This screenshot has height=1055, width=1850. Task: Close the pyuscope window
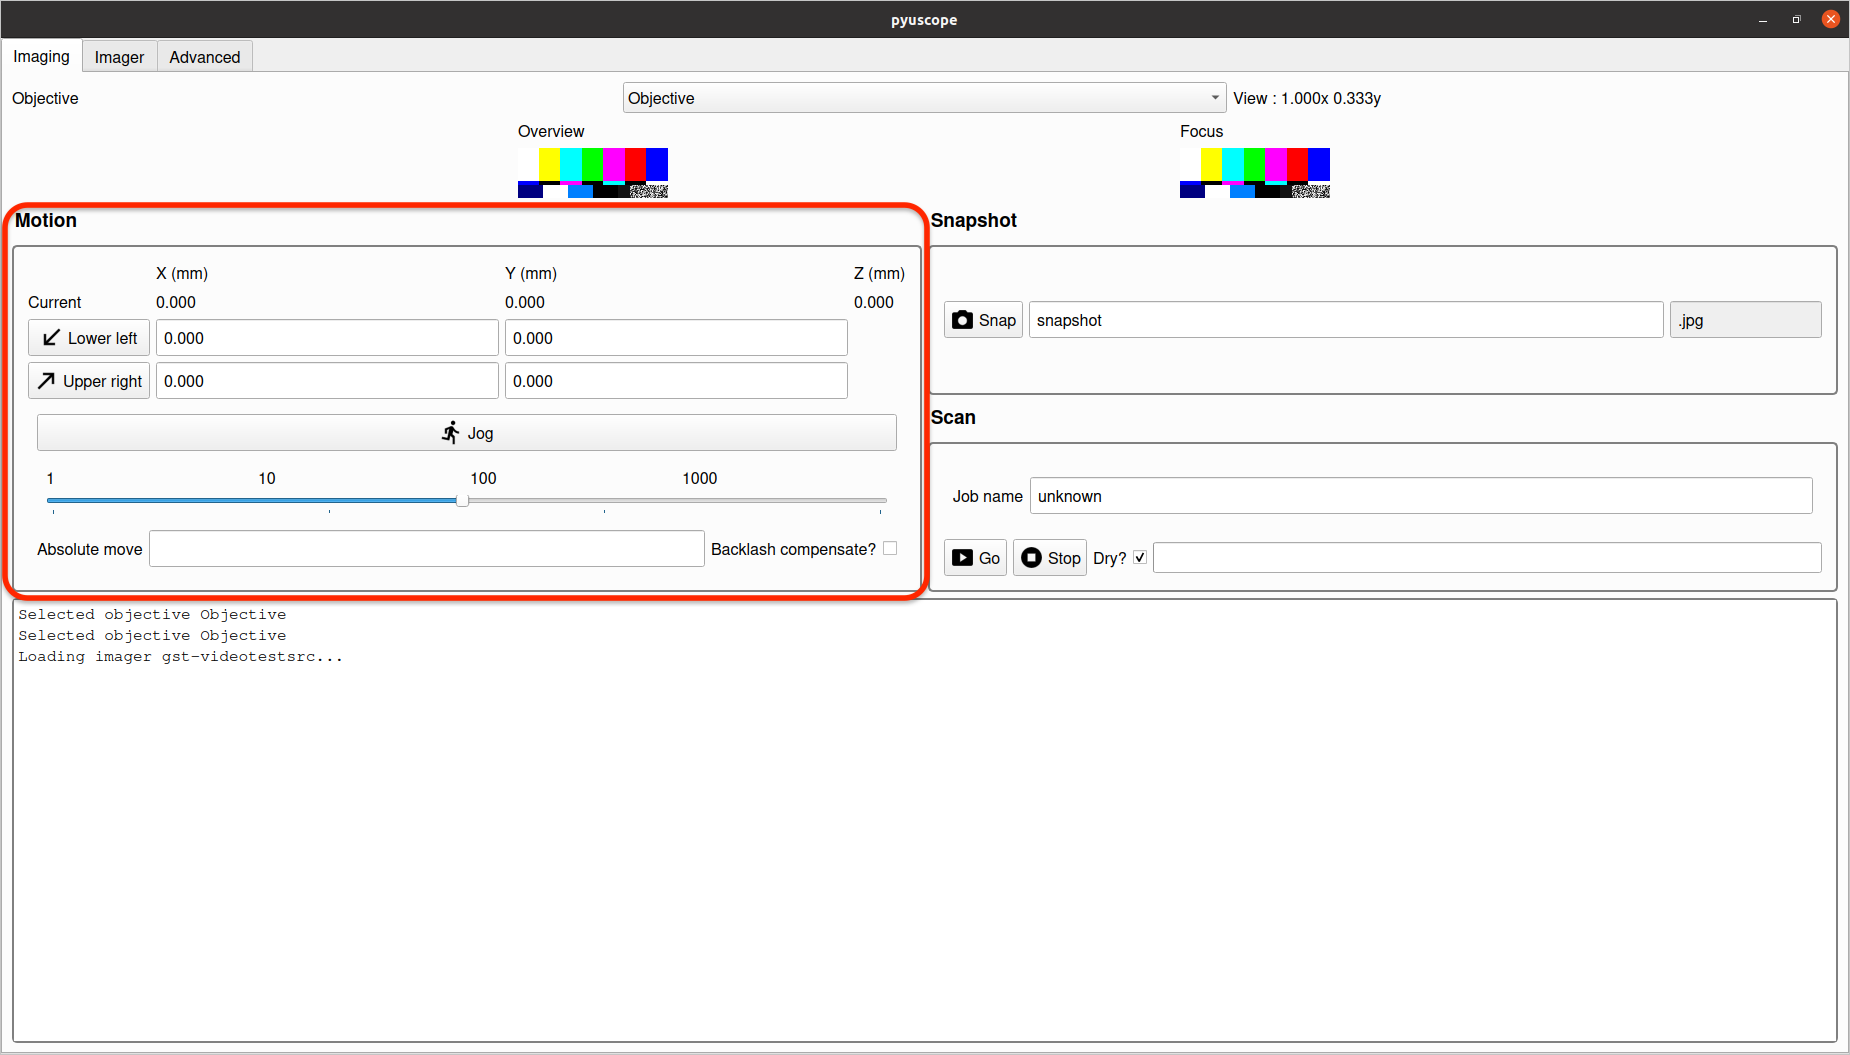tap(1831, 19)
